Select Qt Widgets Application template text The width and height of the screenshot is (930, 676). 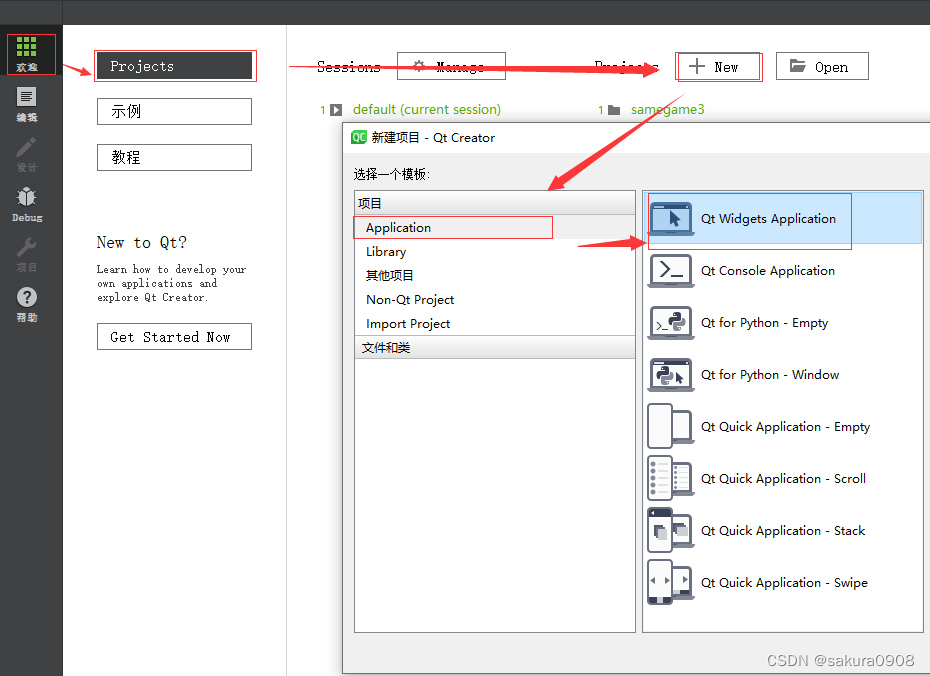(x=768, y=219)
